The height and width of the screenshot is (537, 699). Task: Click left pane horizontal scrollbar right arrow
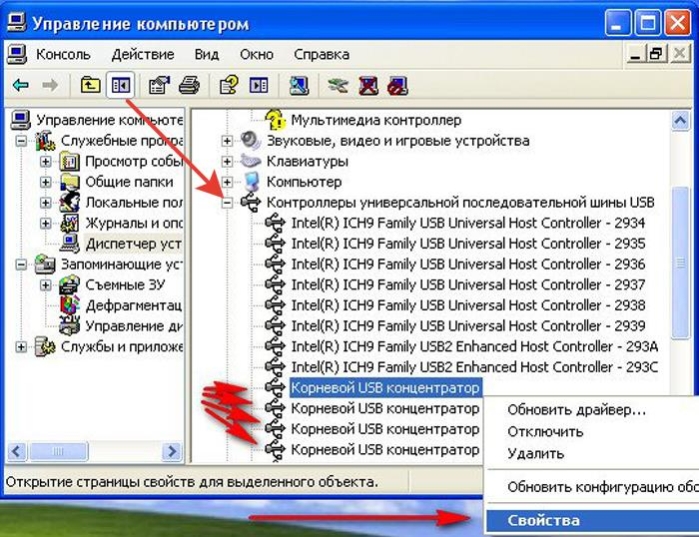(x=172, y=451)
